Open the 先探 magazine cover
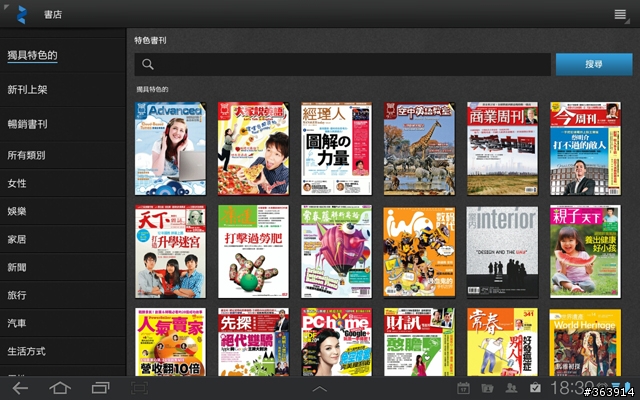Viewport: 640px width, 400px height. click(253, 342)
